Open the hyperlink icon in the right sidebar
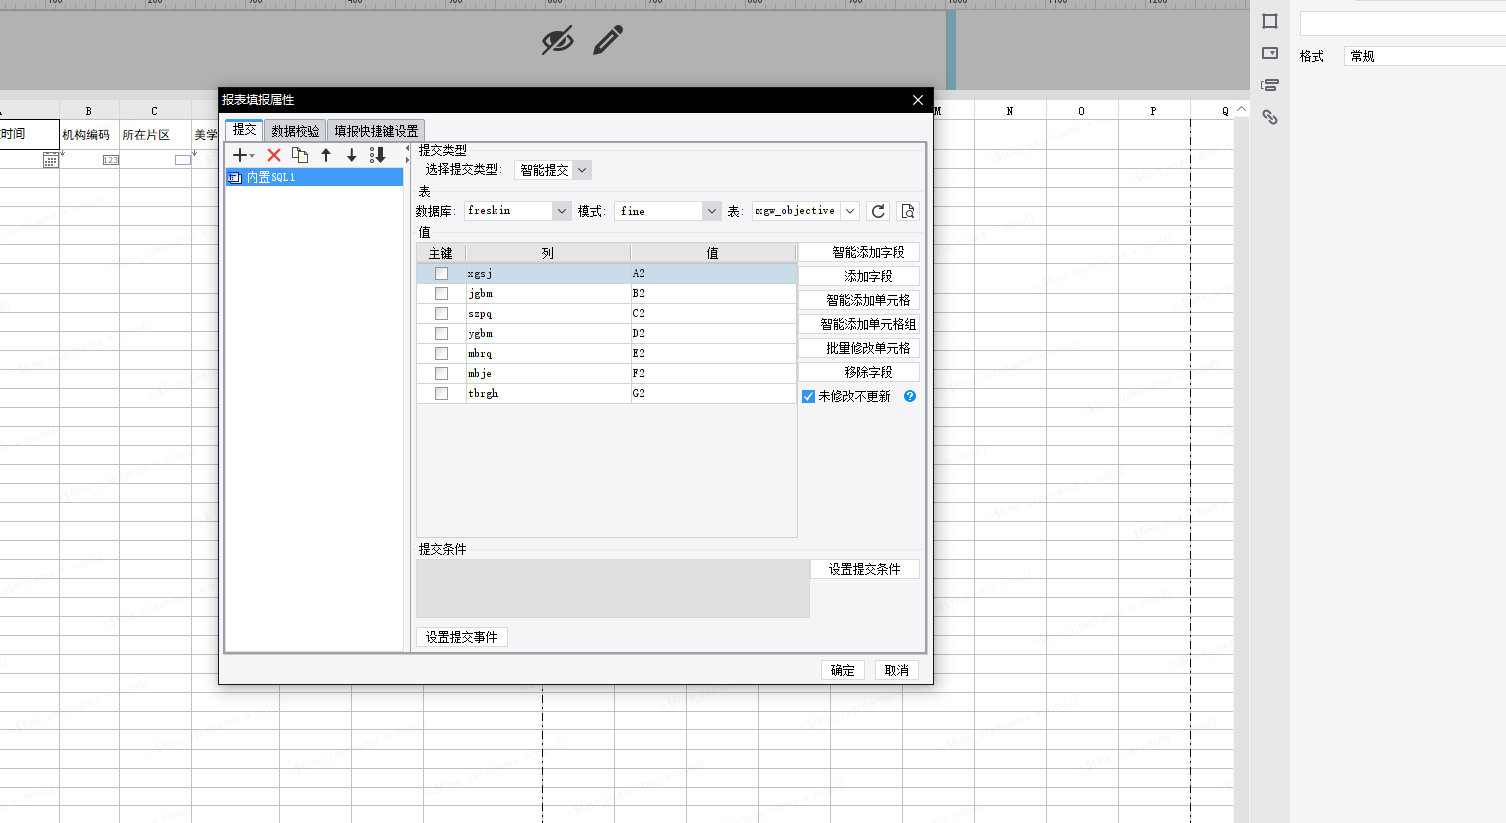This screenshot has height=823, width=1506. (1270, 117)
